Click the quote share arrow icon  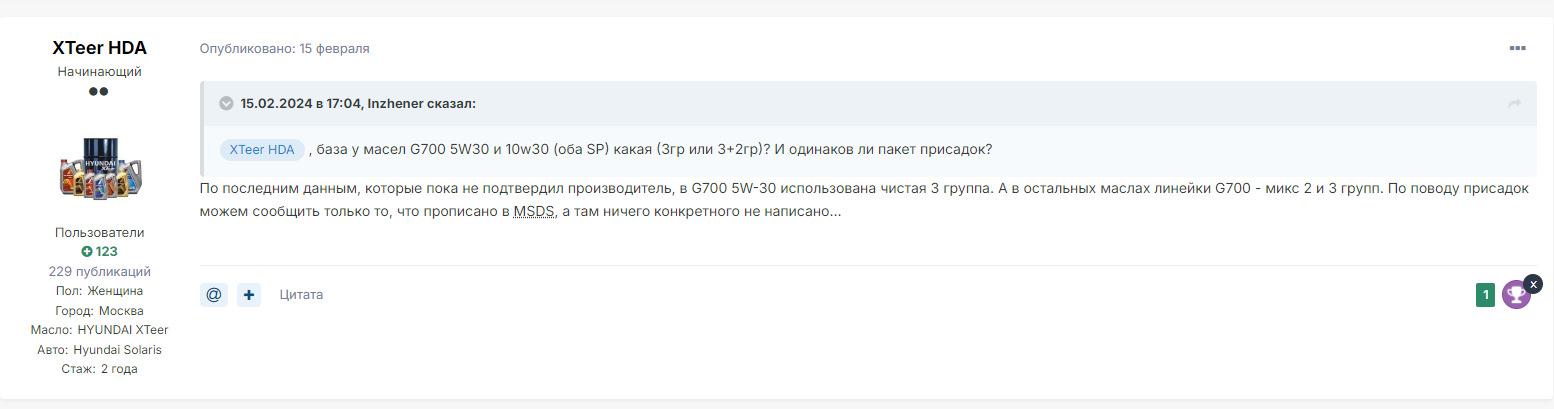(1514, 104)
